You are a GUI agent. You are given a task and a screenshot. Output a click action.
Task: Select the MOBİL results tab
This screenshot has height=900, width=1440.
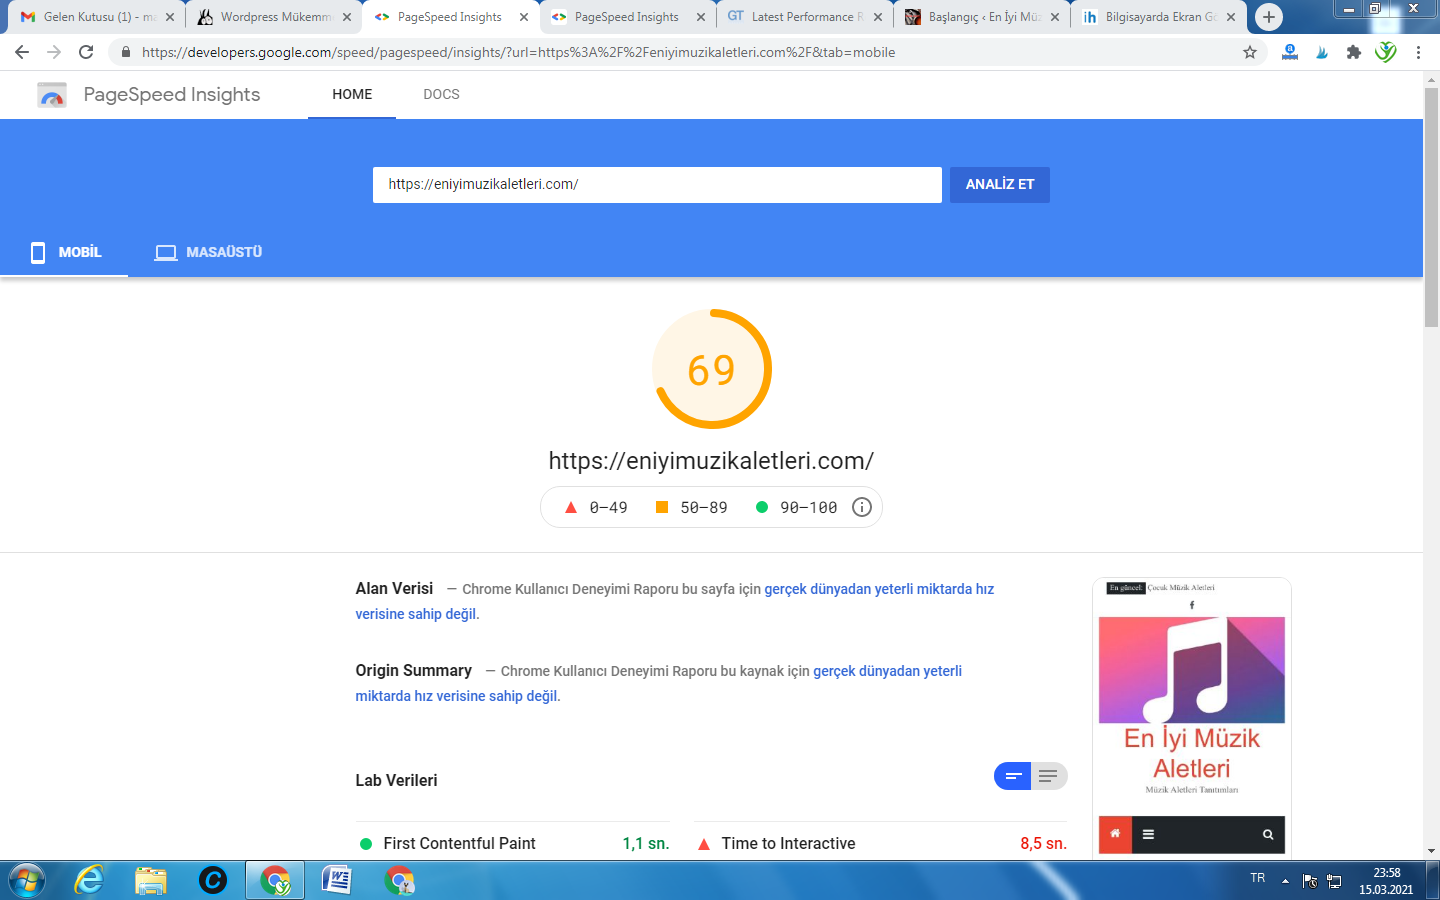coord(65,252)
